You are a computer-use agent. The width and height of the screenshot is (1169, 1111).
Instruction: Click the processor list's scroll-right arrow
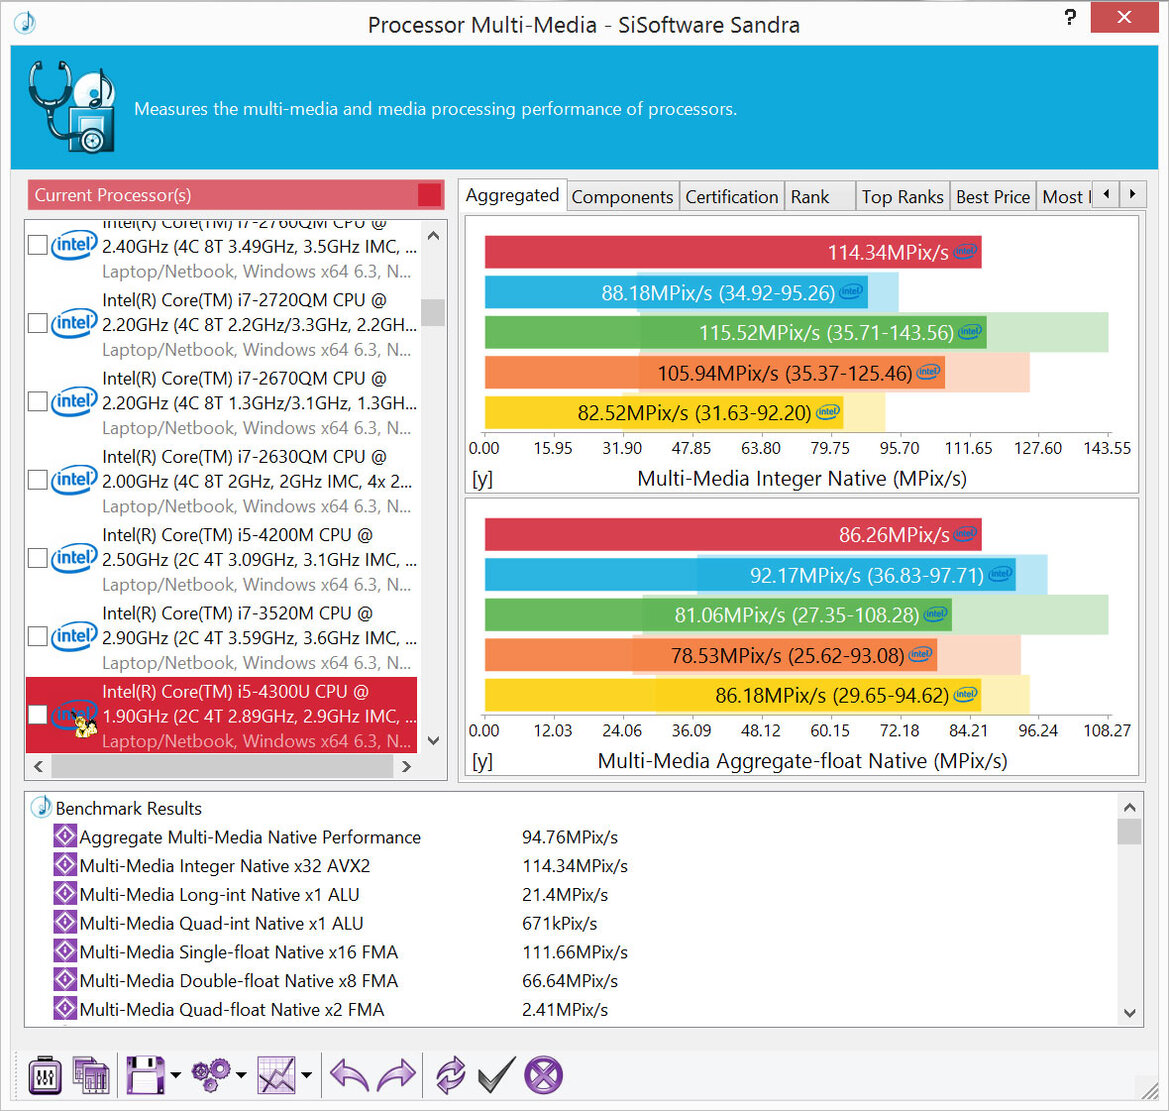coord(406,766)
